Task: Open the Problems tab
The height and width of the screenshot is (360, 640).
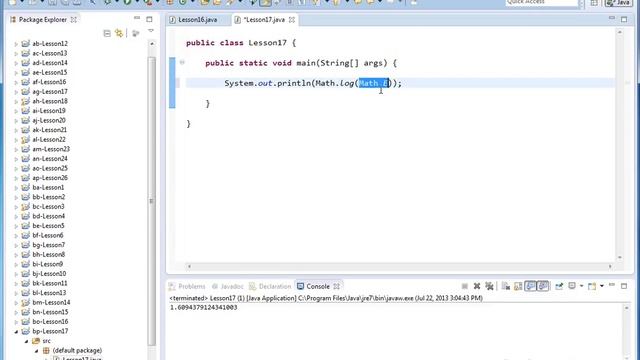Action: 187,287
